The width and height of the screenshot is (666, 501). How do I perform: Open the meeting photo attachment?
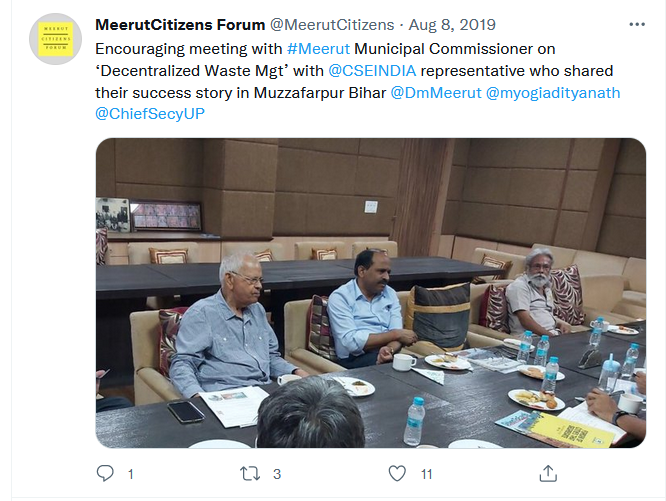click(x=371, y=293)
